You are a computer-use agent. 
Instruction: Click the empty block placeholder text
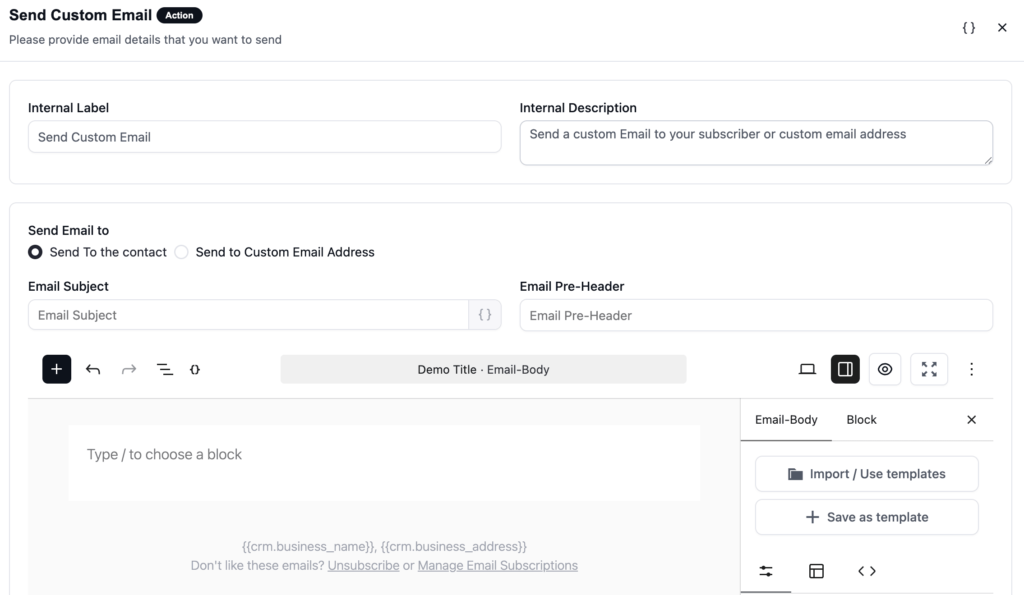pyautogui.click(x=164, y=455)
